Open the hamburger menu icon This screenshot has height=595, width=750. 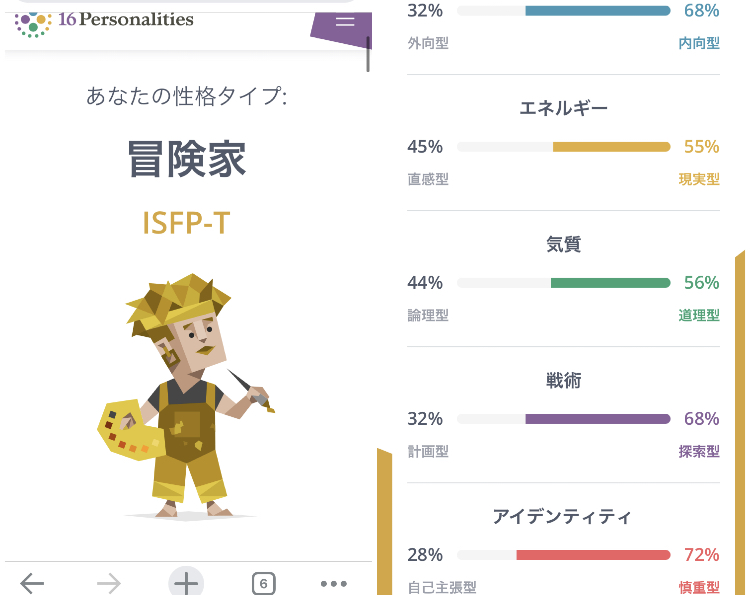(x=345, y=20)
